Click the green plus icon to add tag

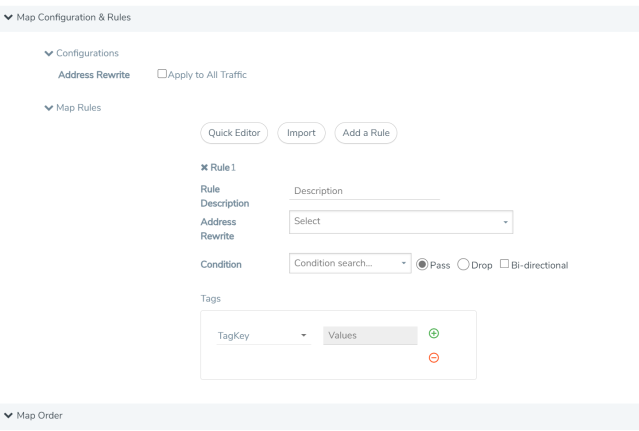point(434,334)
